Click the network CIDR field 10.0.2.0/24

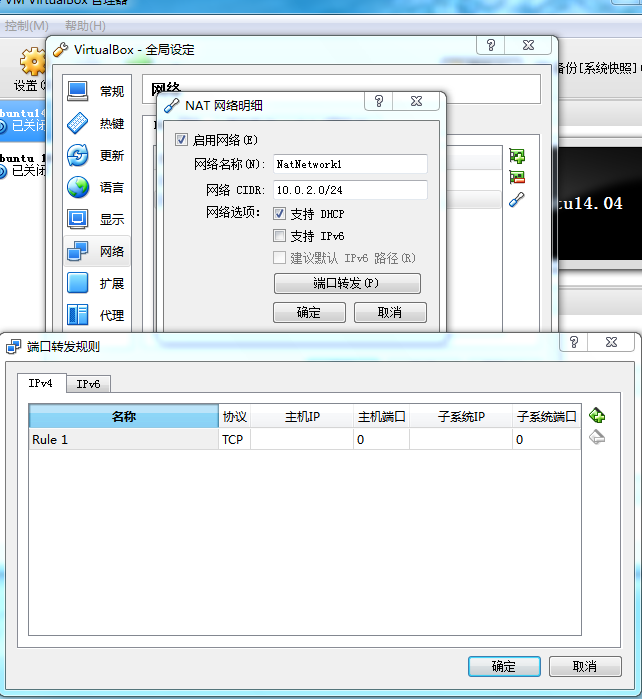pyautogui.click(x=350, y=190)
